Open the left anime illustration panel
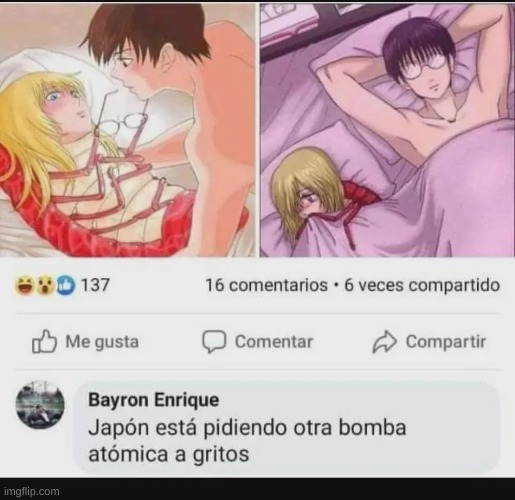The width and height of the screenshot is (515, 500). [x=128, y=130]
